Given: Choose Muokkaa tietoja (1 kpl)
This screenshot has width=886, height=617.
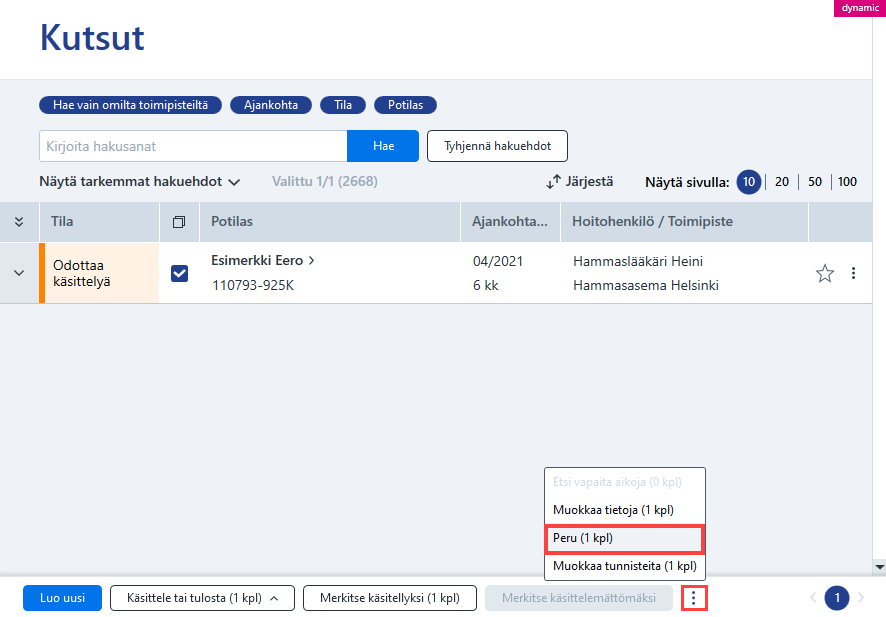Looking at the screenshot, I should coord(624,510).
